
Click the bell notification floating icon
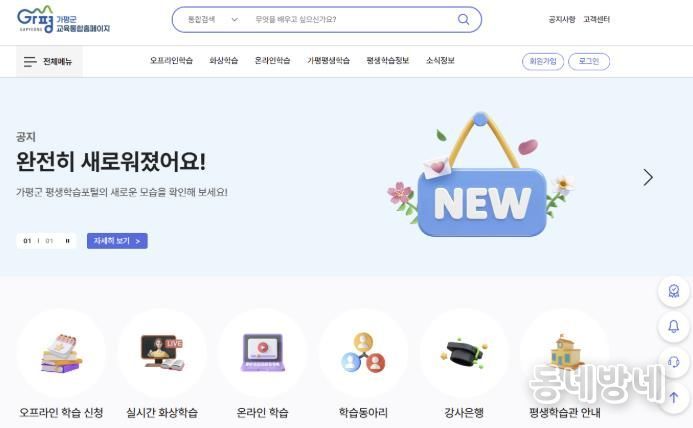674,327
